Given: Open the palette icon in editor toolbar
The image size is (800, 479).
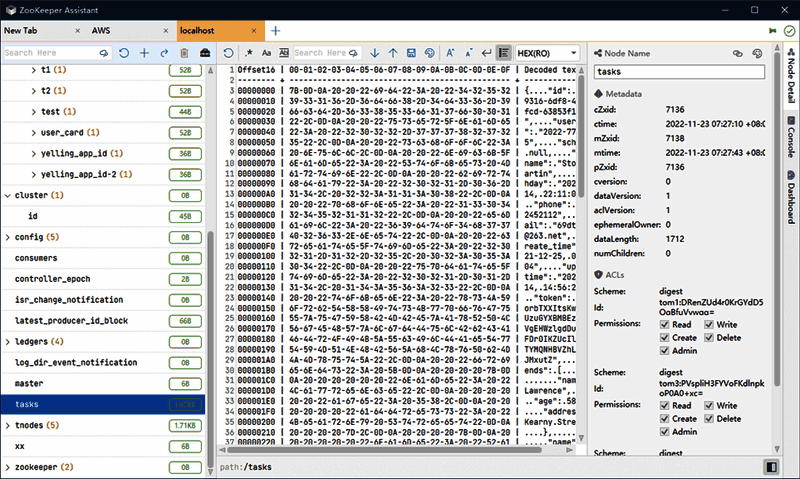Looking at the screenshot, I should (x=430, y=53).
